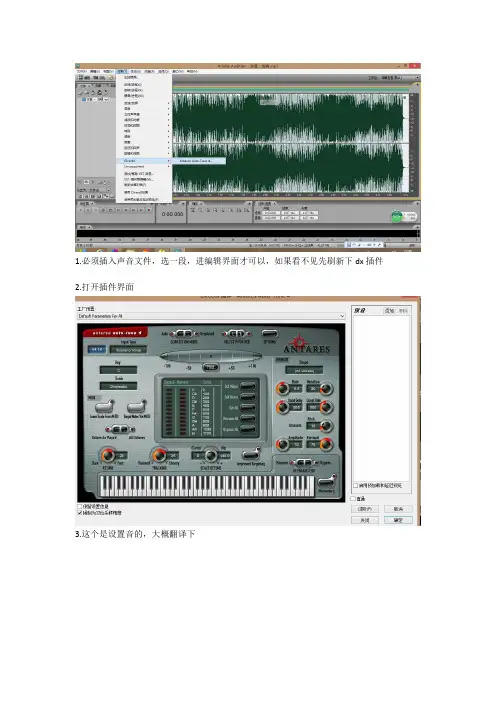Screen dimensions: 496x702
Task: Click the Options button at the plugin top
Action: pyautogui.click(x=269, y=334)
